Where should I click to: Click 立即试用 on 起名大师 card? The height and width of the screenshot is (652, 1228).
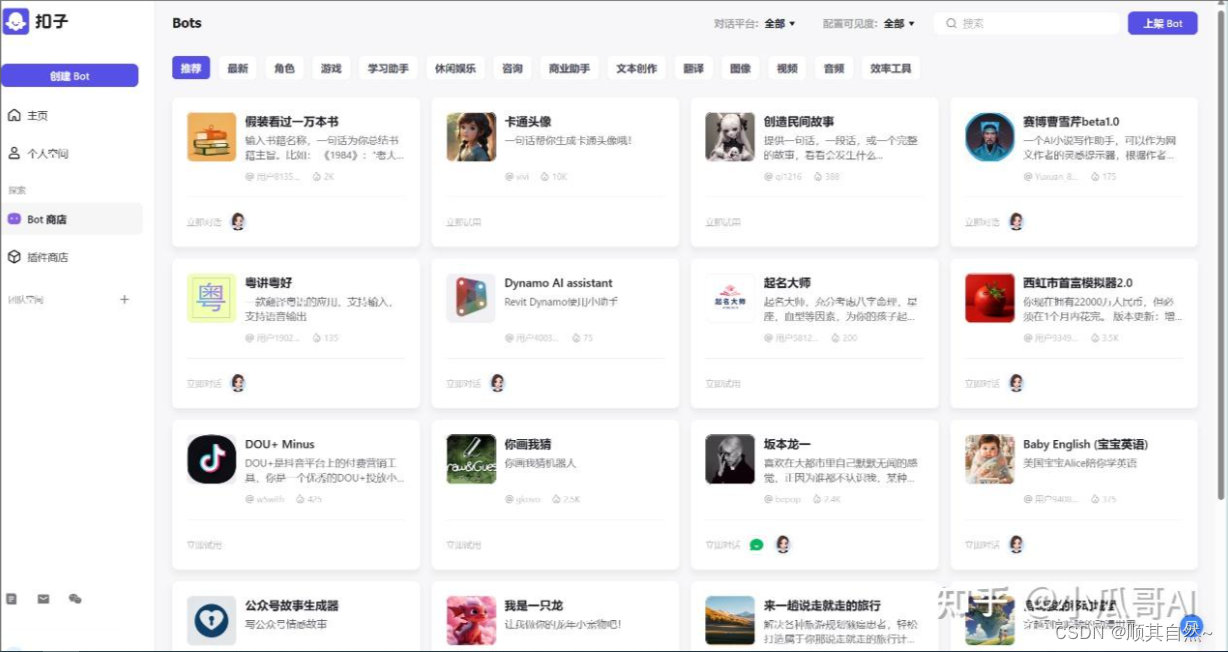(723, 383)
